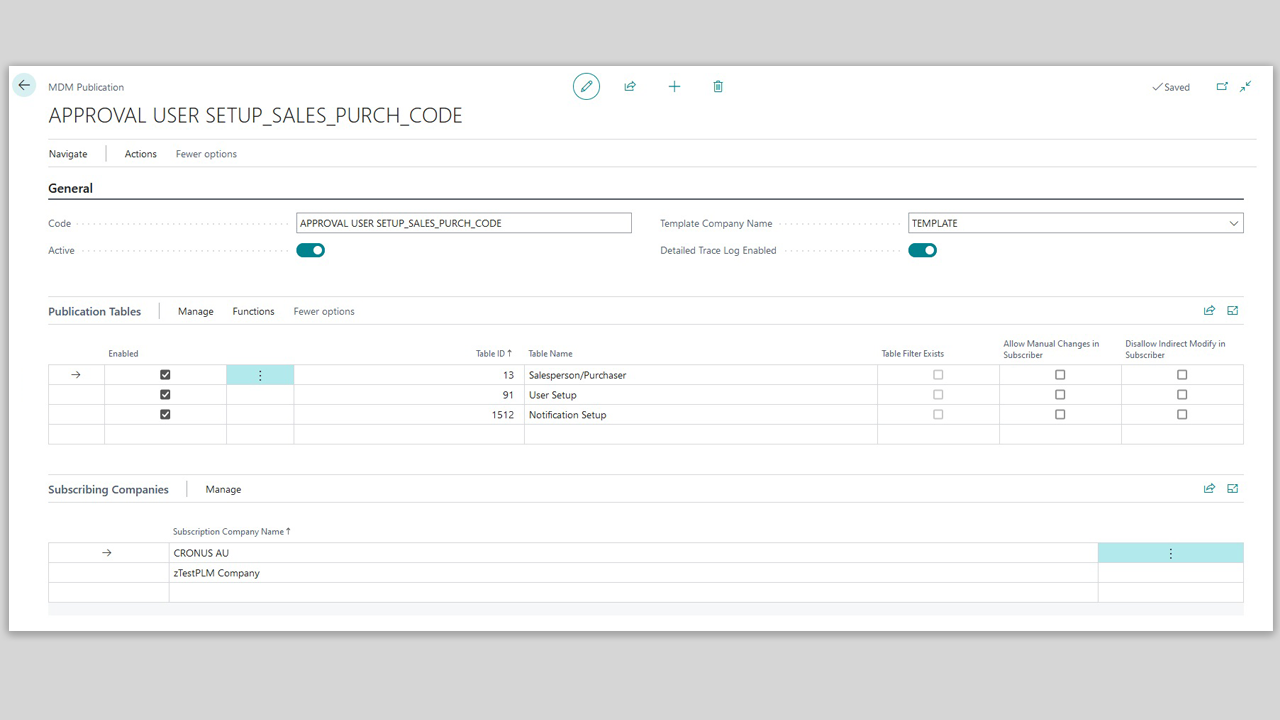This screenshot has width=1280, height=720.
Task: Expand the Subscribing Companies part icon
Action: 1232,489
